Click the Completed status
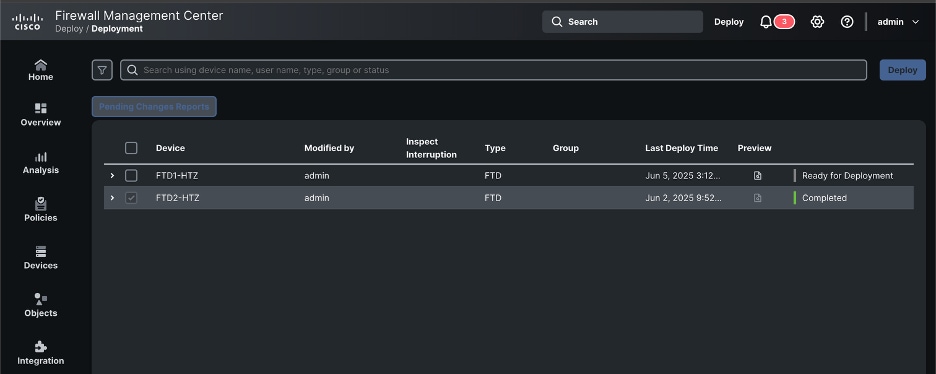This screenshot has width=936, height=374. (824, 198)
